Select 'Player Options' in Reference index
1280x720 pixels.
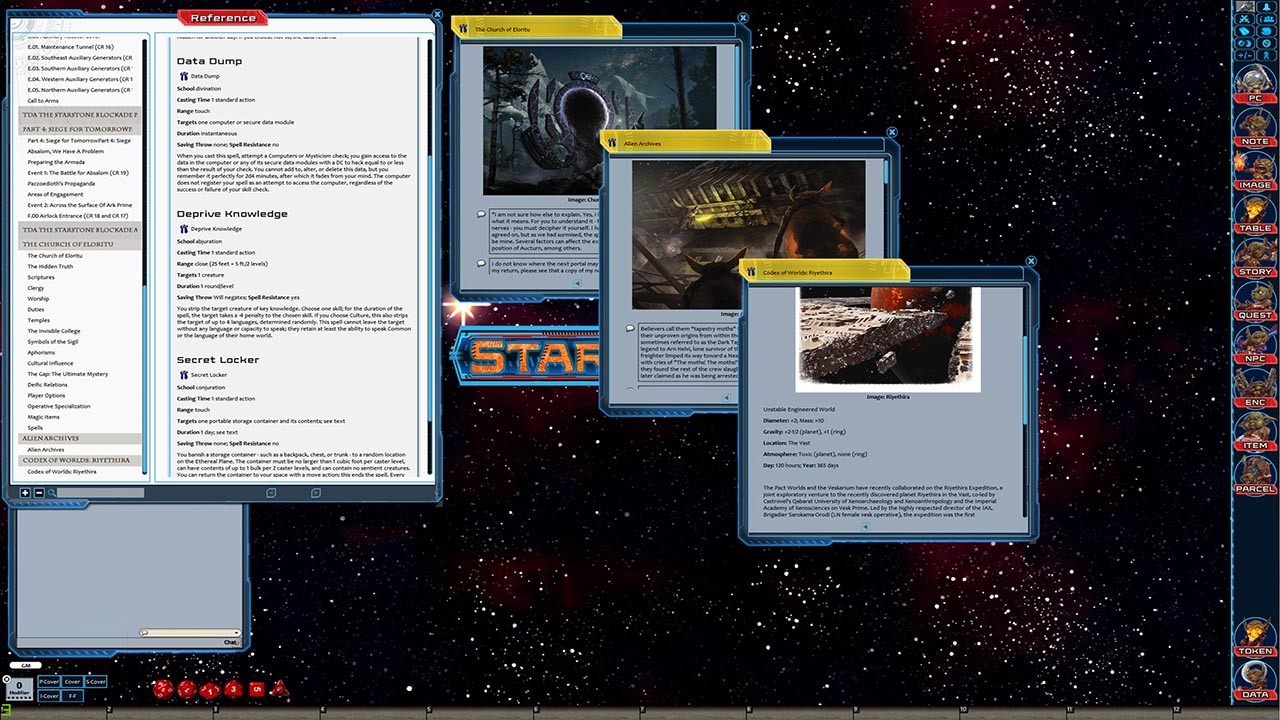point(46,396)
